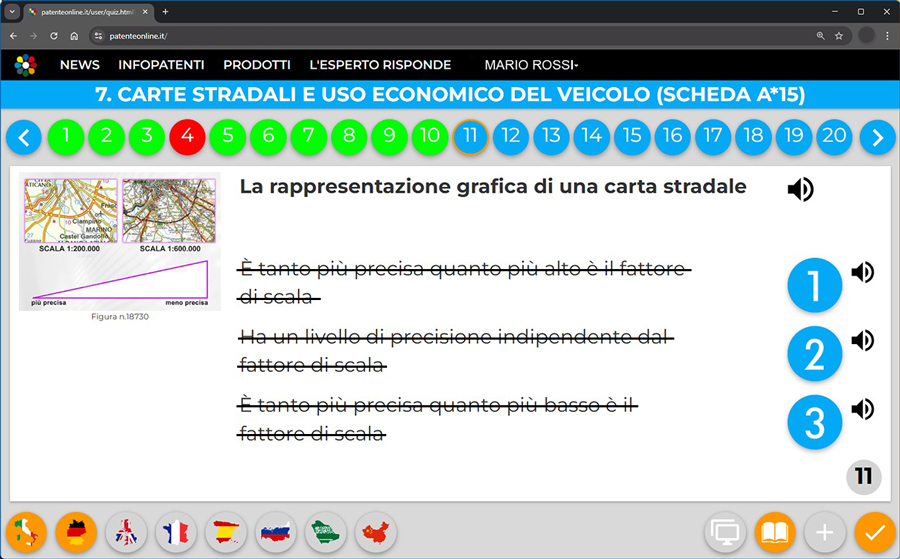The width and height of the screenshot is (900, 559).
Task: Jump to question 4 marked red
Action: click(187, 136)
